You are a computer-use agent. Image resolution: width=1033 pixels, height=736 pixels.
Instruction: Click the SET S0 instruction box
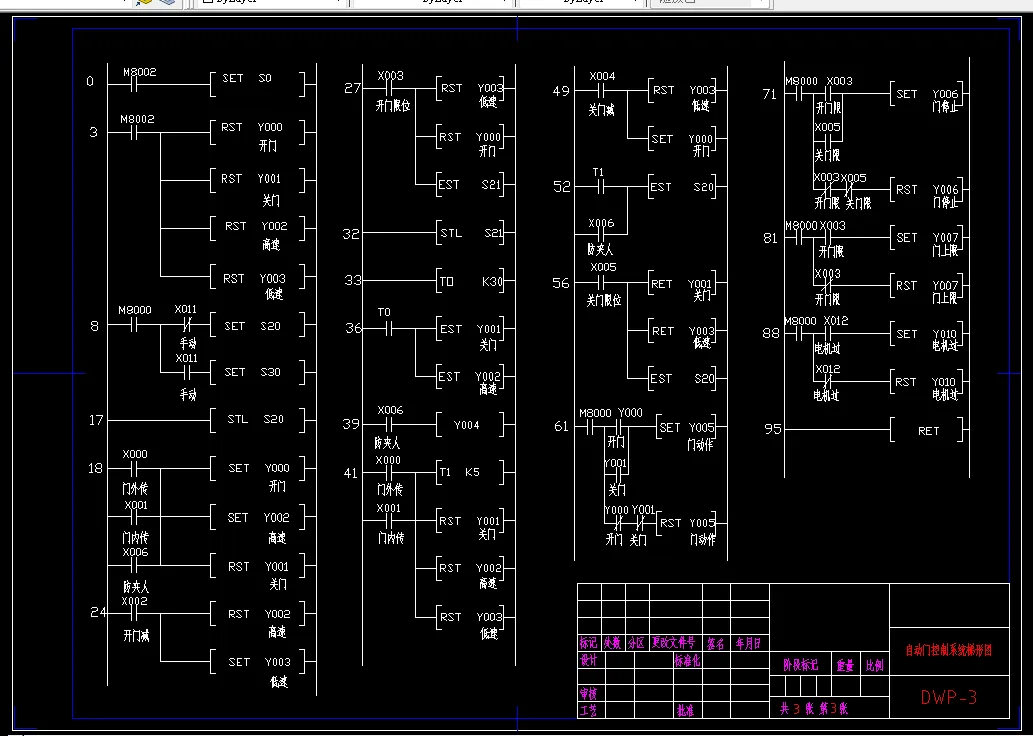(258, 82)
